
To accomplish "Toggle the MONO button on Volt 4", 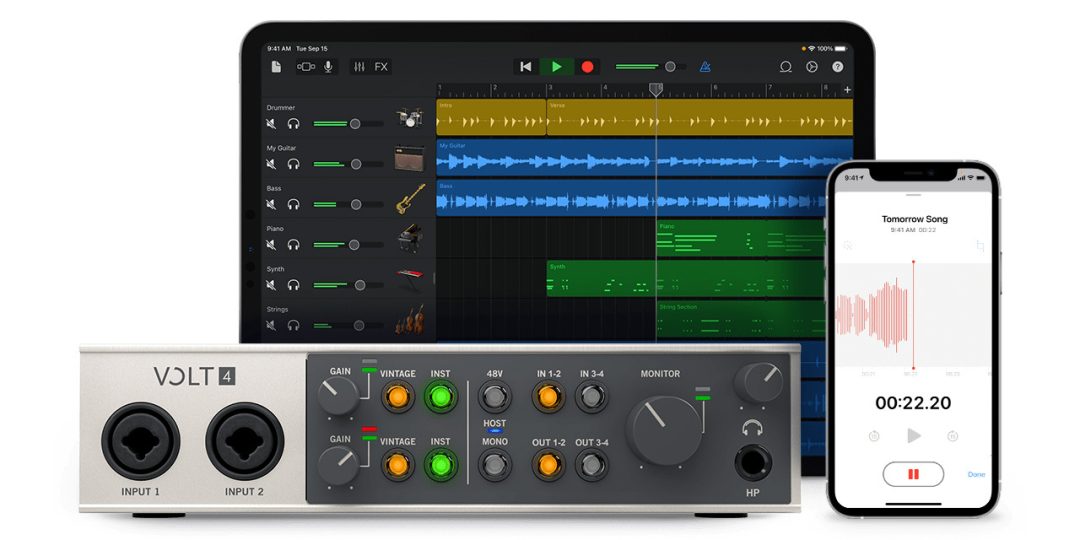I will (495, 465).
